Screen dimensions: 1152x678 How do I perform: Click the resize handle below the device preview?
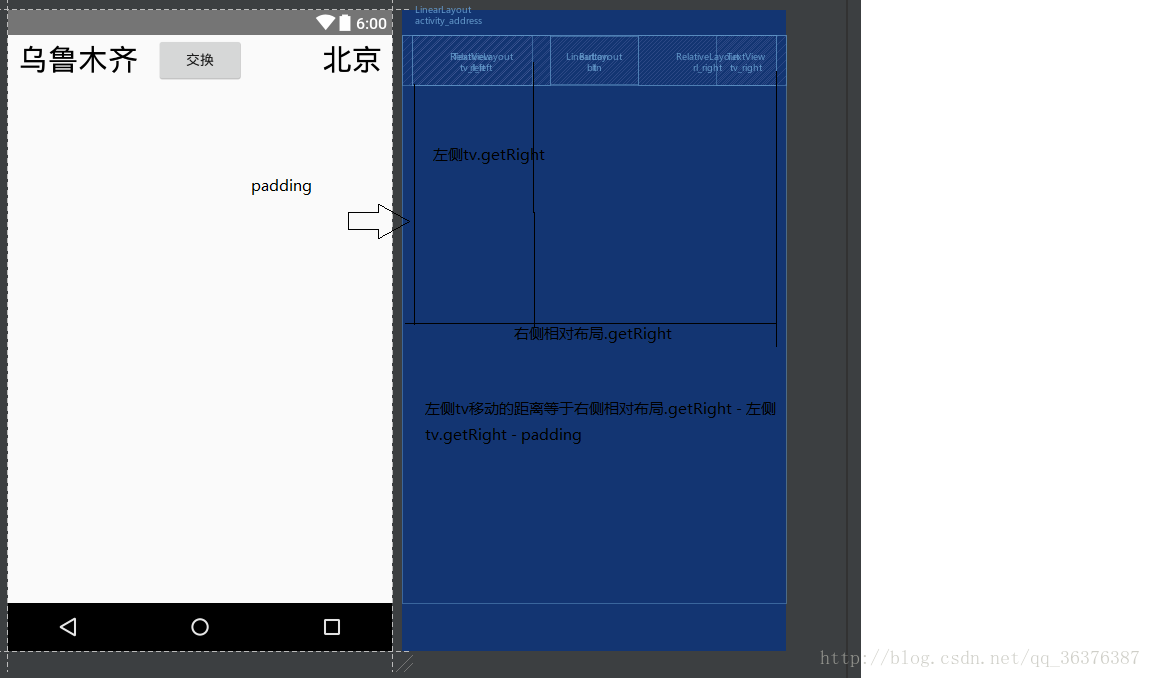coord(404,664)
